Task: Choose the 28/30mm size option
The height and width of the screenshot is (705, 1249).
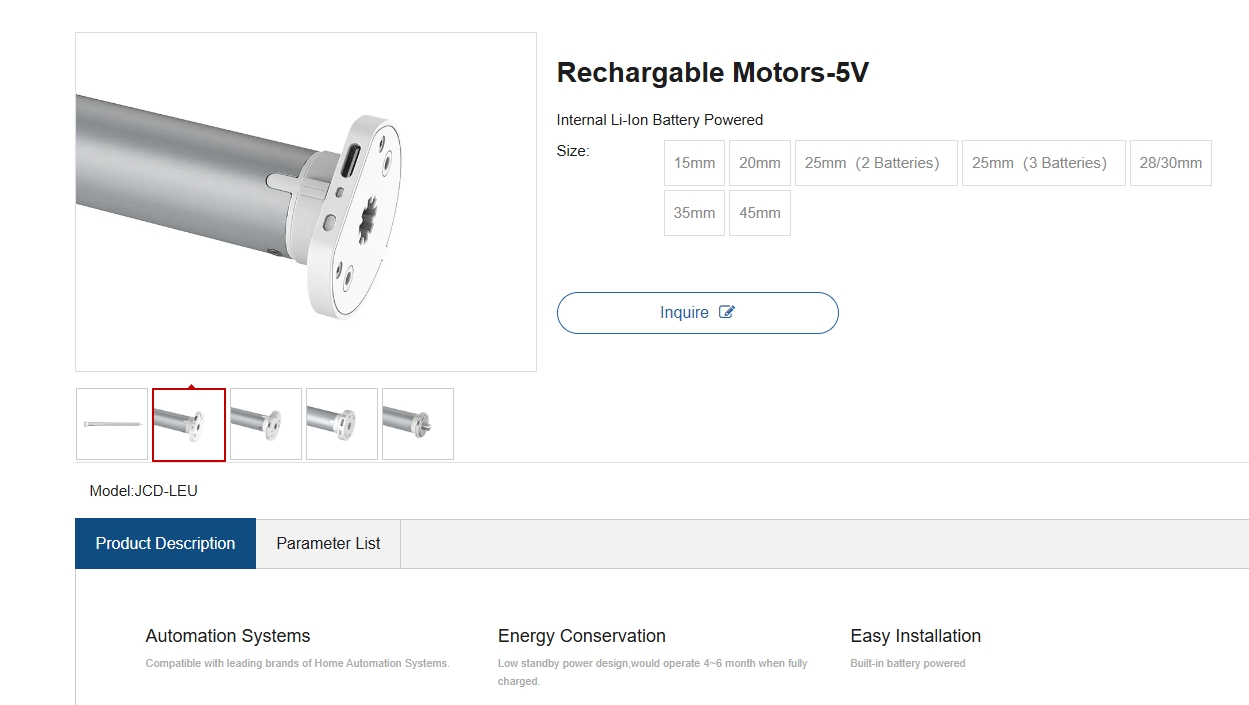Action: 1171,163
